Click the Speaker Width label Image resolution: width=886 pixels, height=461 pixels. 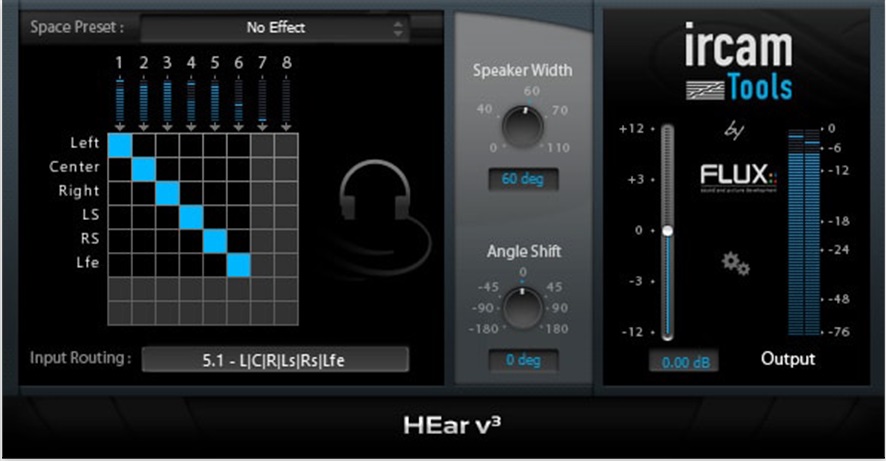(523, 71)
